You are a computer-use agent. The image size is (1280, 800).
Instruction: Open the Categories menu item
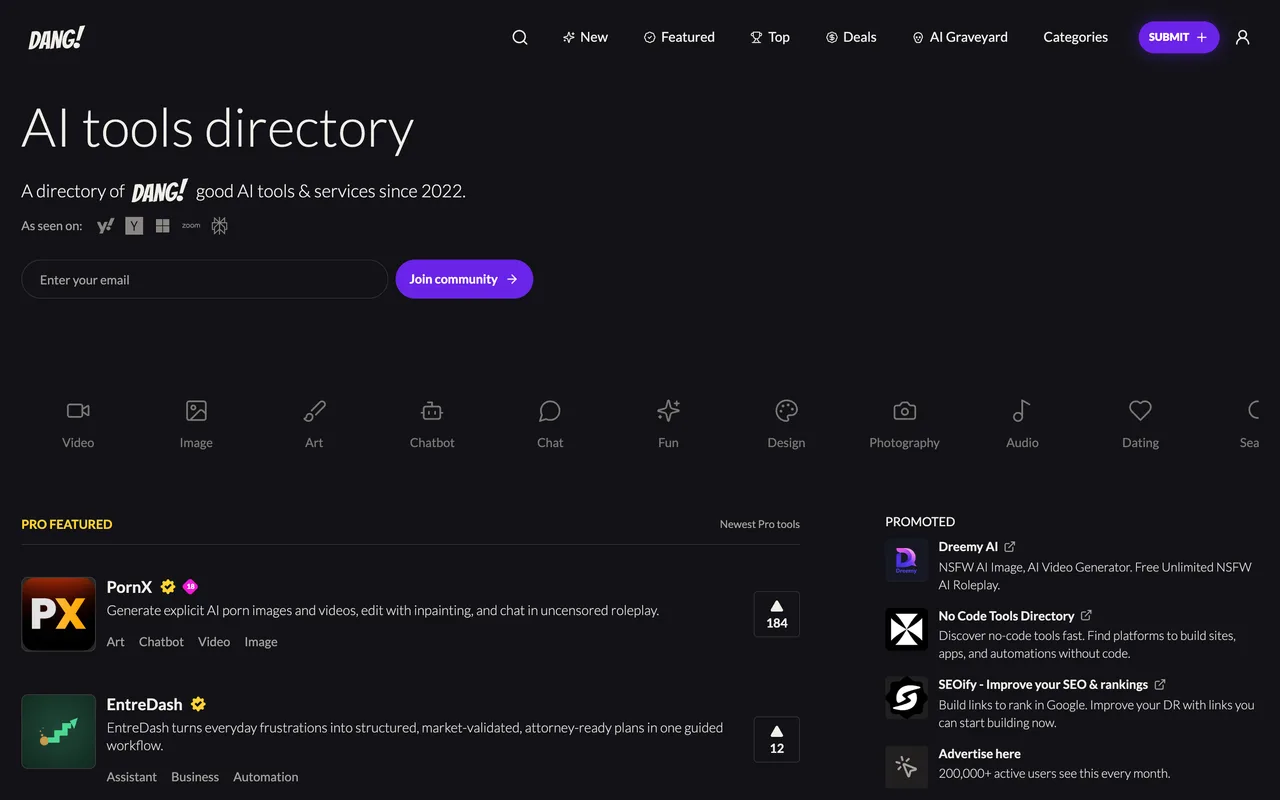tap(1075, 37)
